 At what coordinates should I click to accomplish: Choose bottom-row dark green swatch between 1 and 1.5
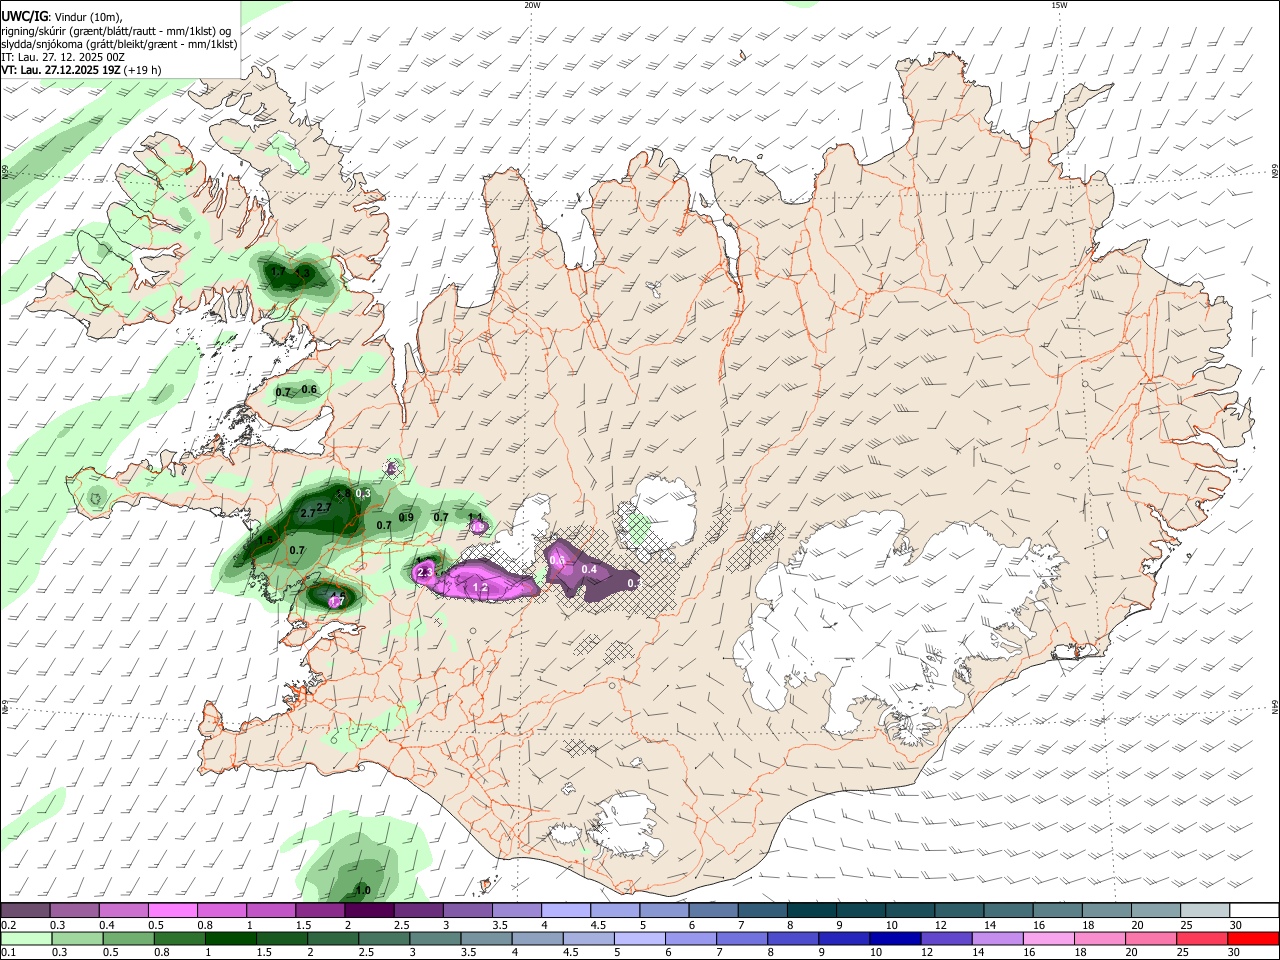coord(230,938)
